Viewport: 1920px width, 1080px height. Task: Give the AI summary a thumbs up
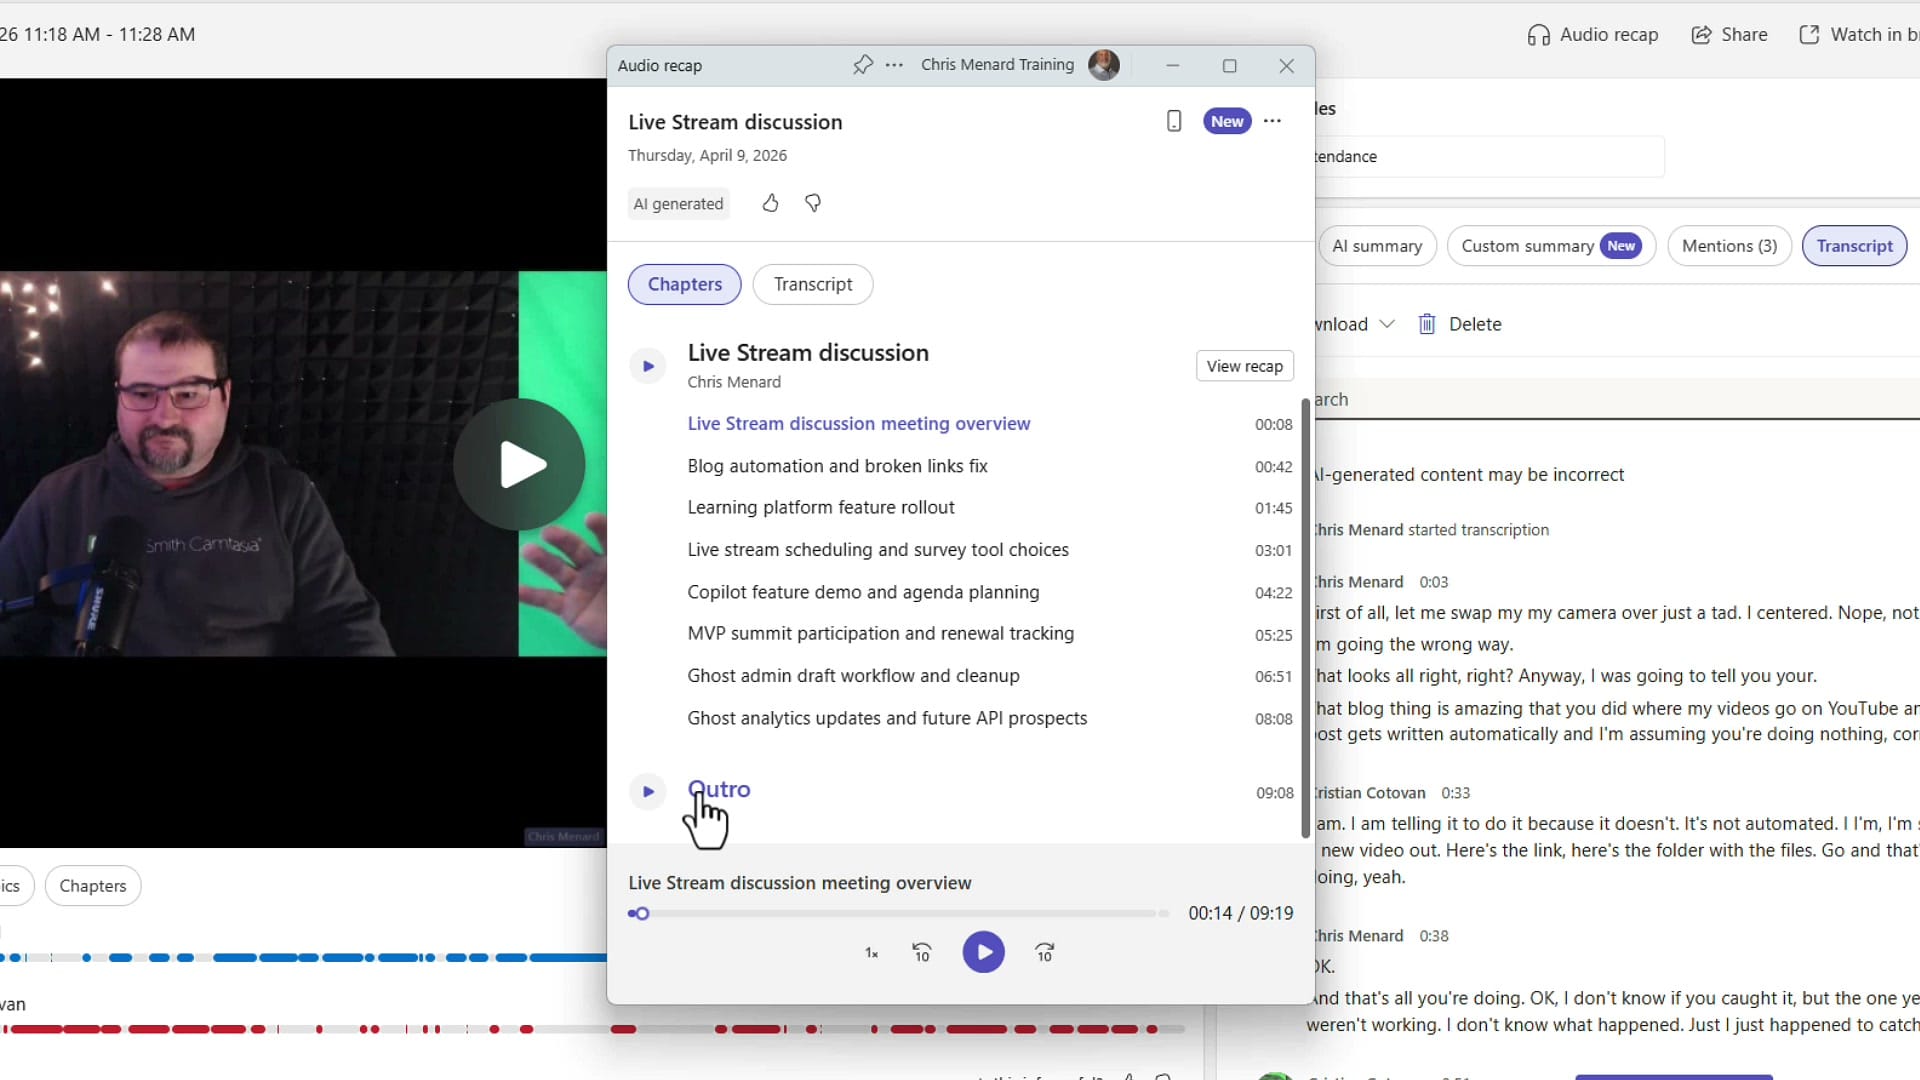coord(769,203)
